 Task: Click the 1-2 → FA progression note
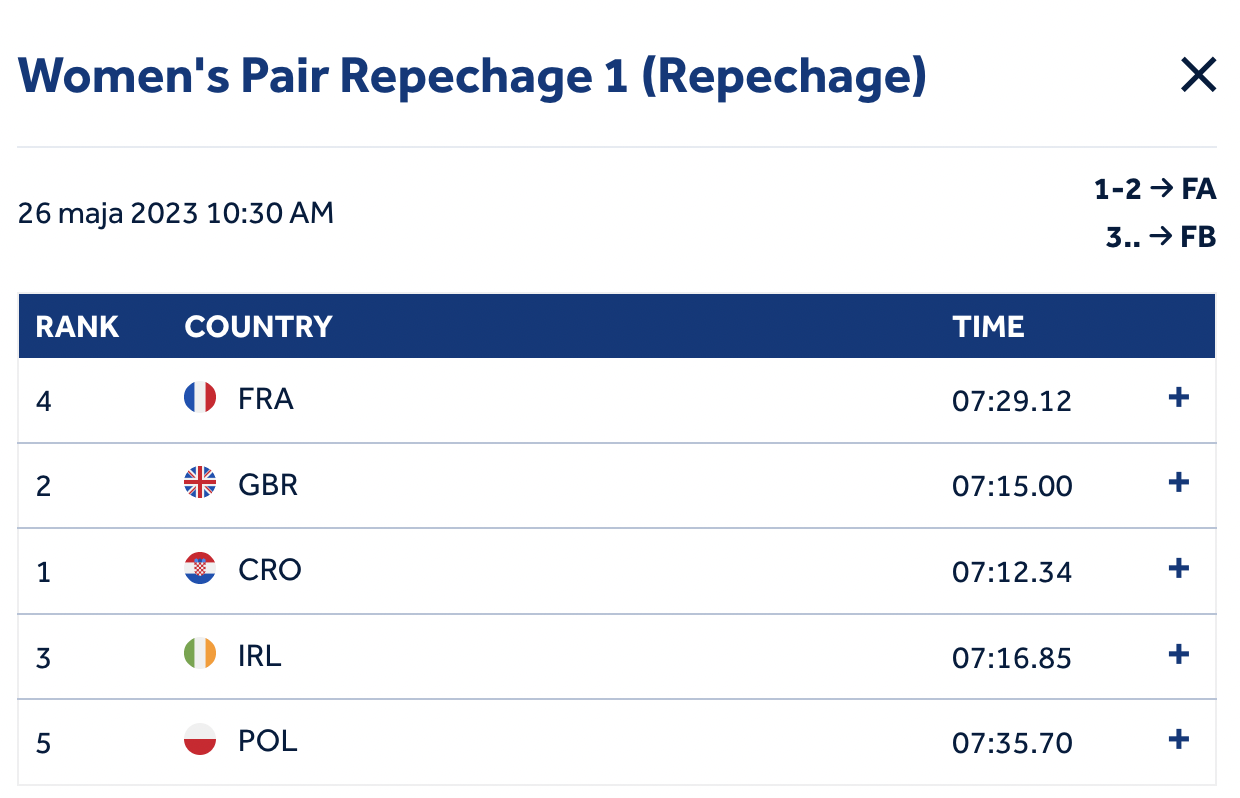coord(1155,189)
